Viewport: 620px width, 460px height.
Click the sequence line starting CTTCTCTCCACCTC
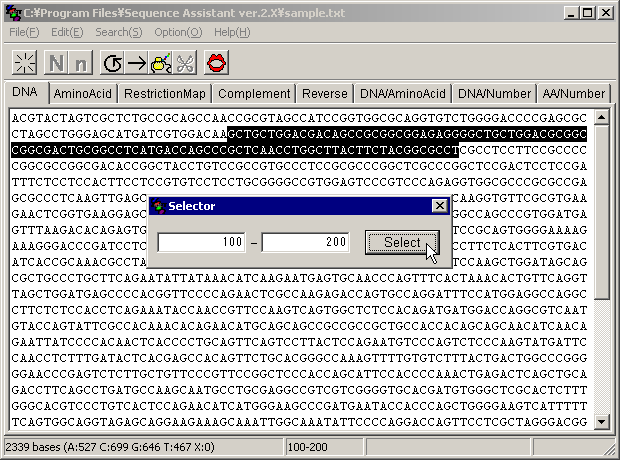[x=299, y=310]
